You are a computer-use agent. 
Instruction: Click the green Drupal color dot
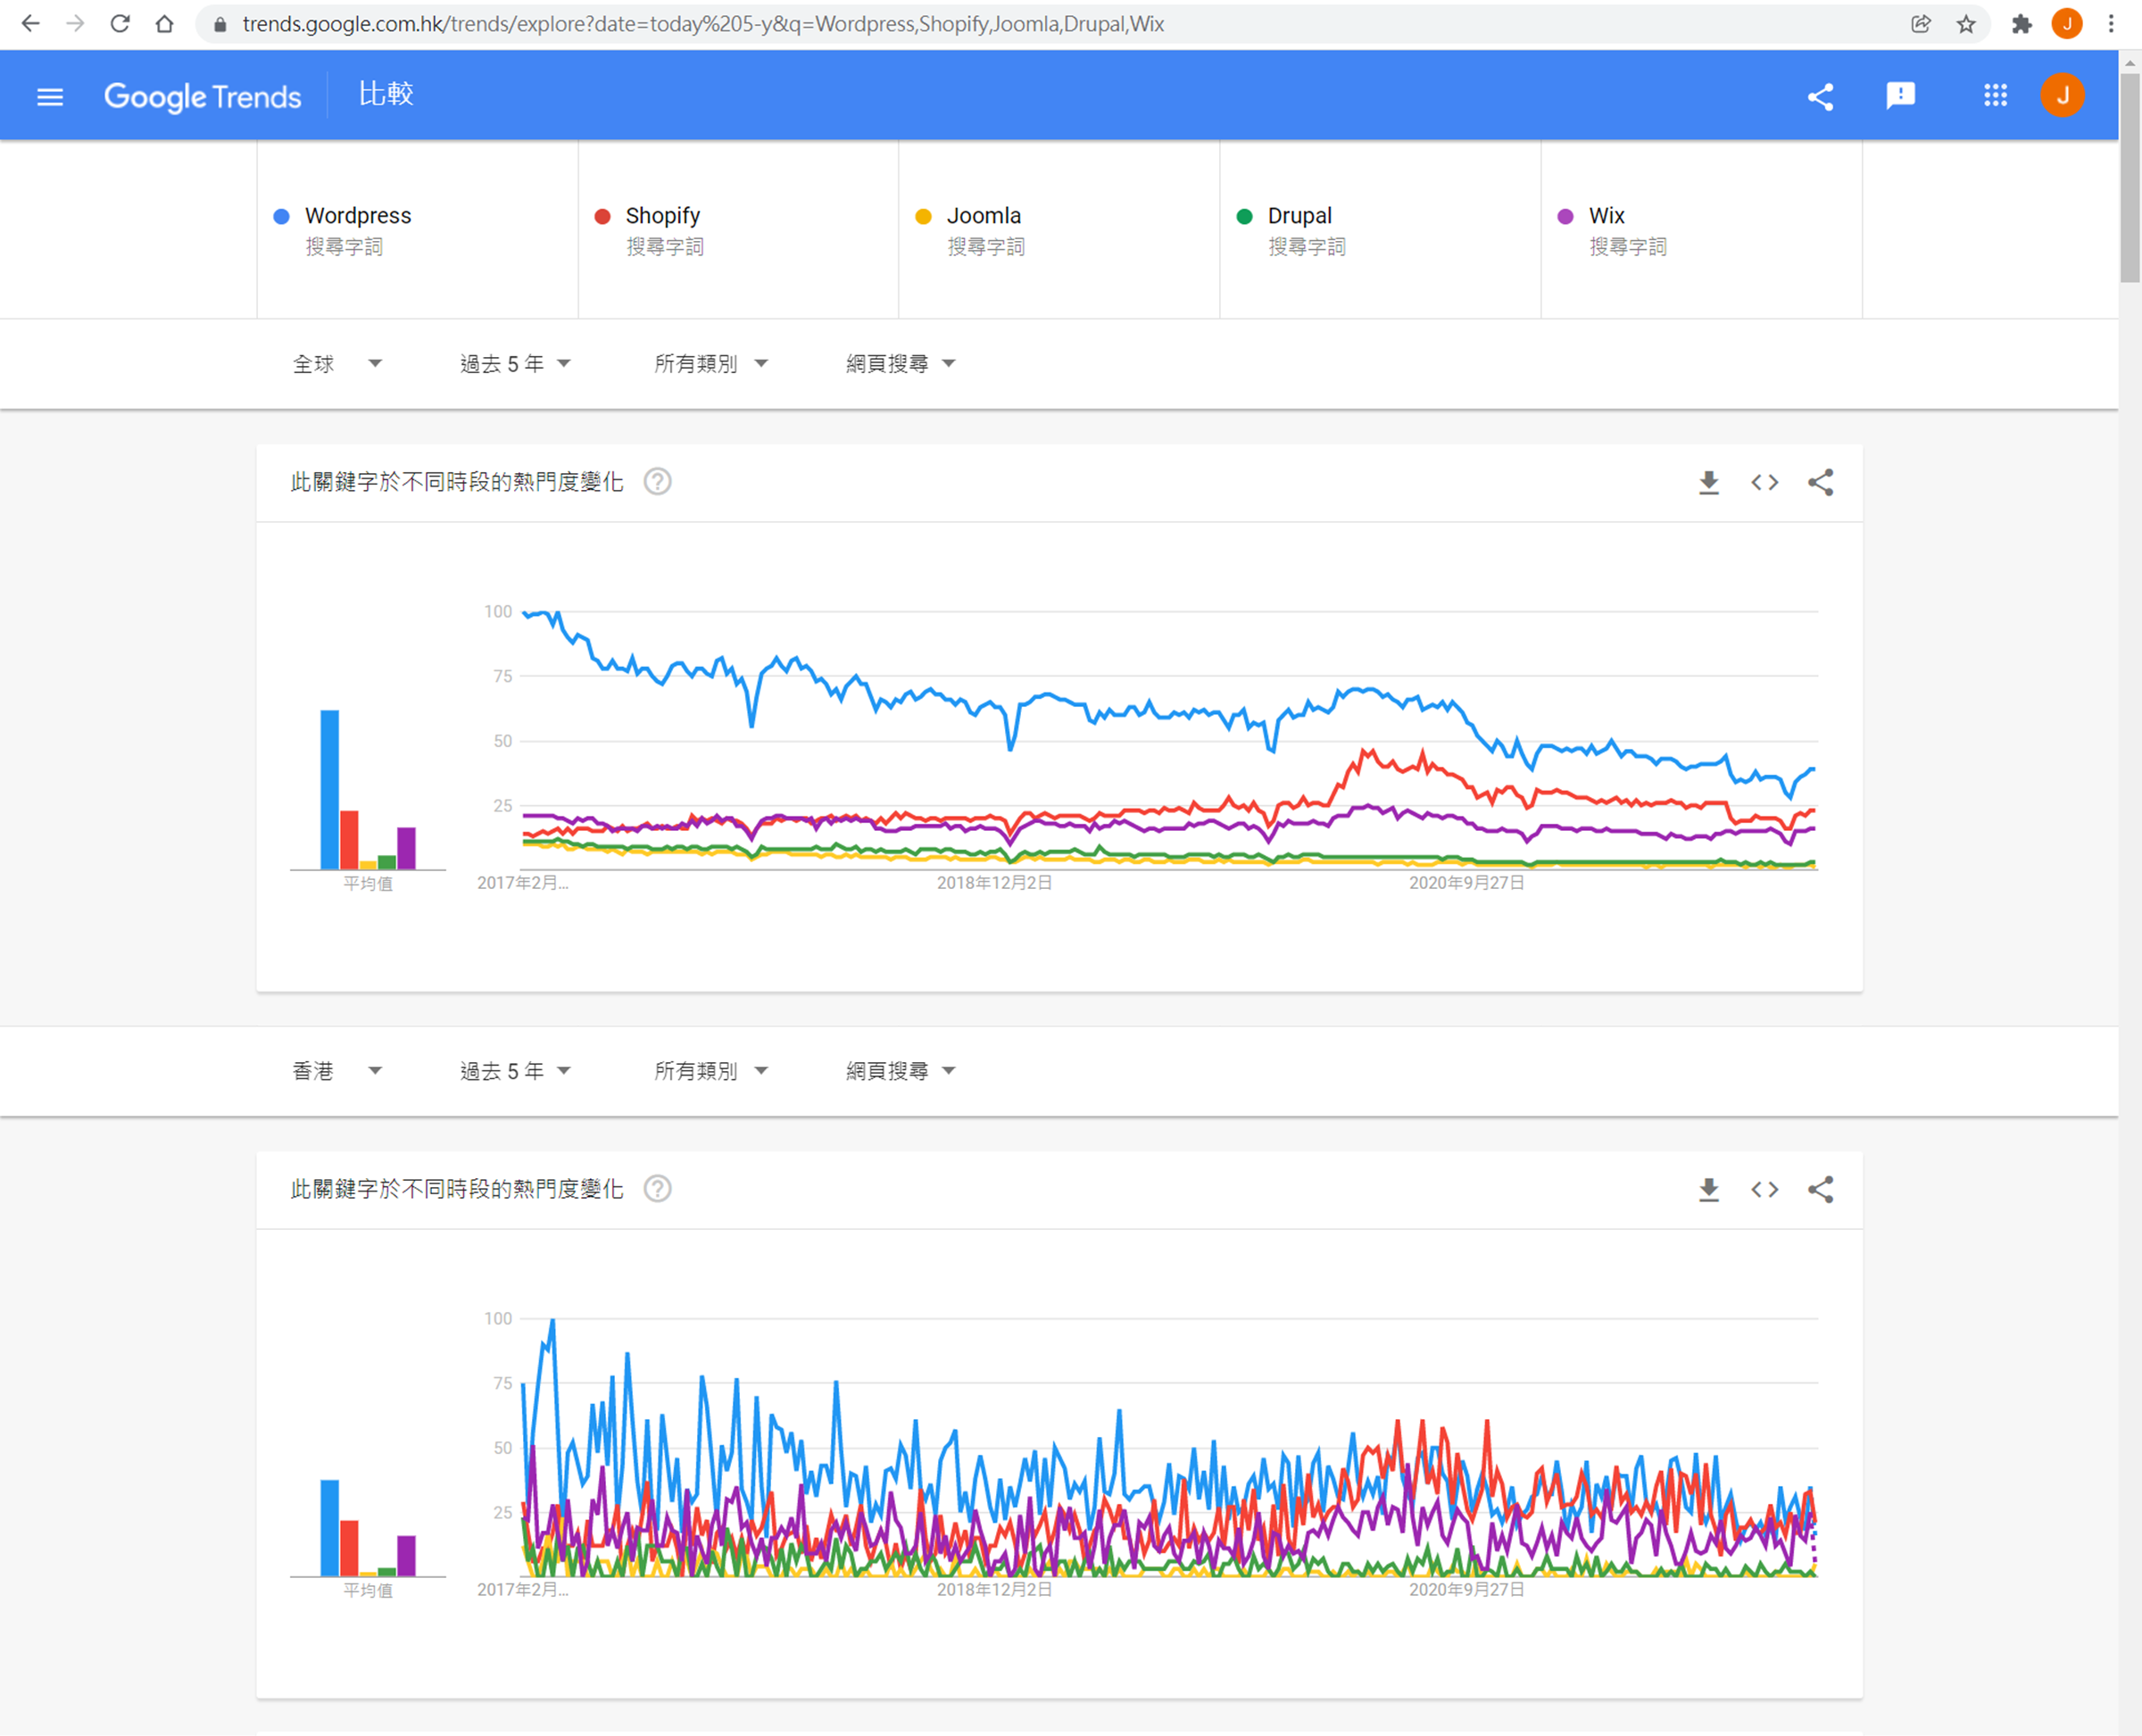[1244, 216]
